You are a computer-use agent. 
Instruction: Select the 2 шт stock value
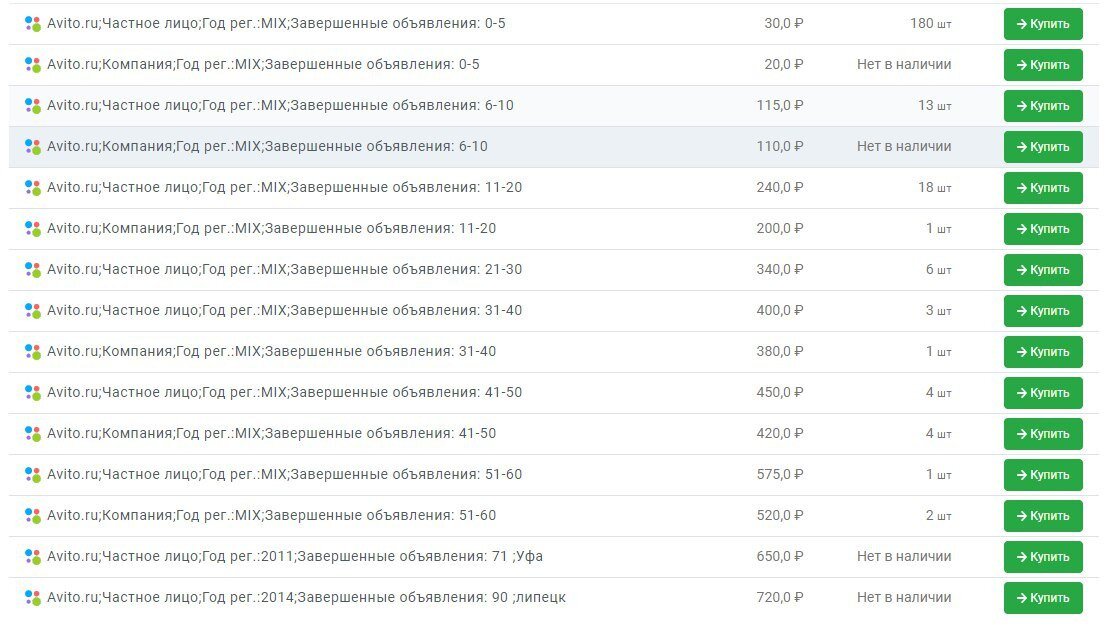point(939,515)
